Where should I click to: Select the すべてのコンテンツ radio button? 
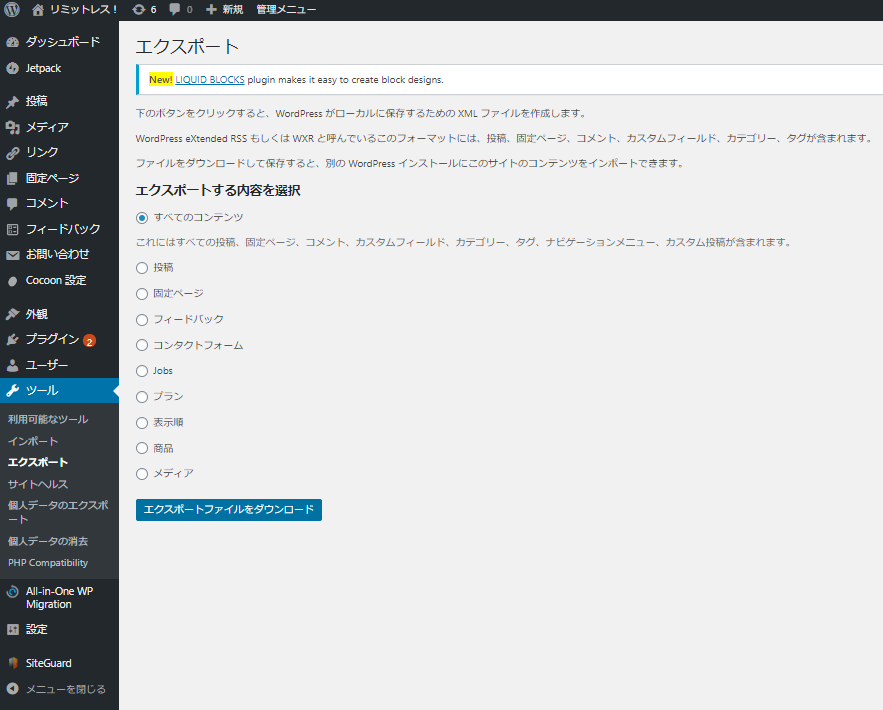pos(142,217)
